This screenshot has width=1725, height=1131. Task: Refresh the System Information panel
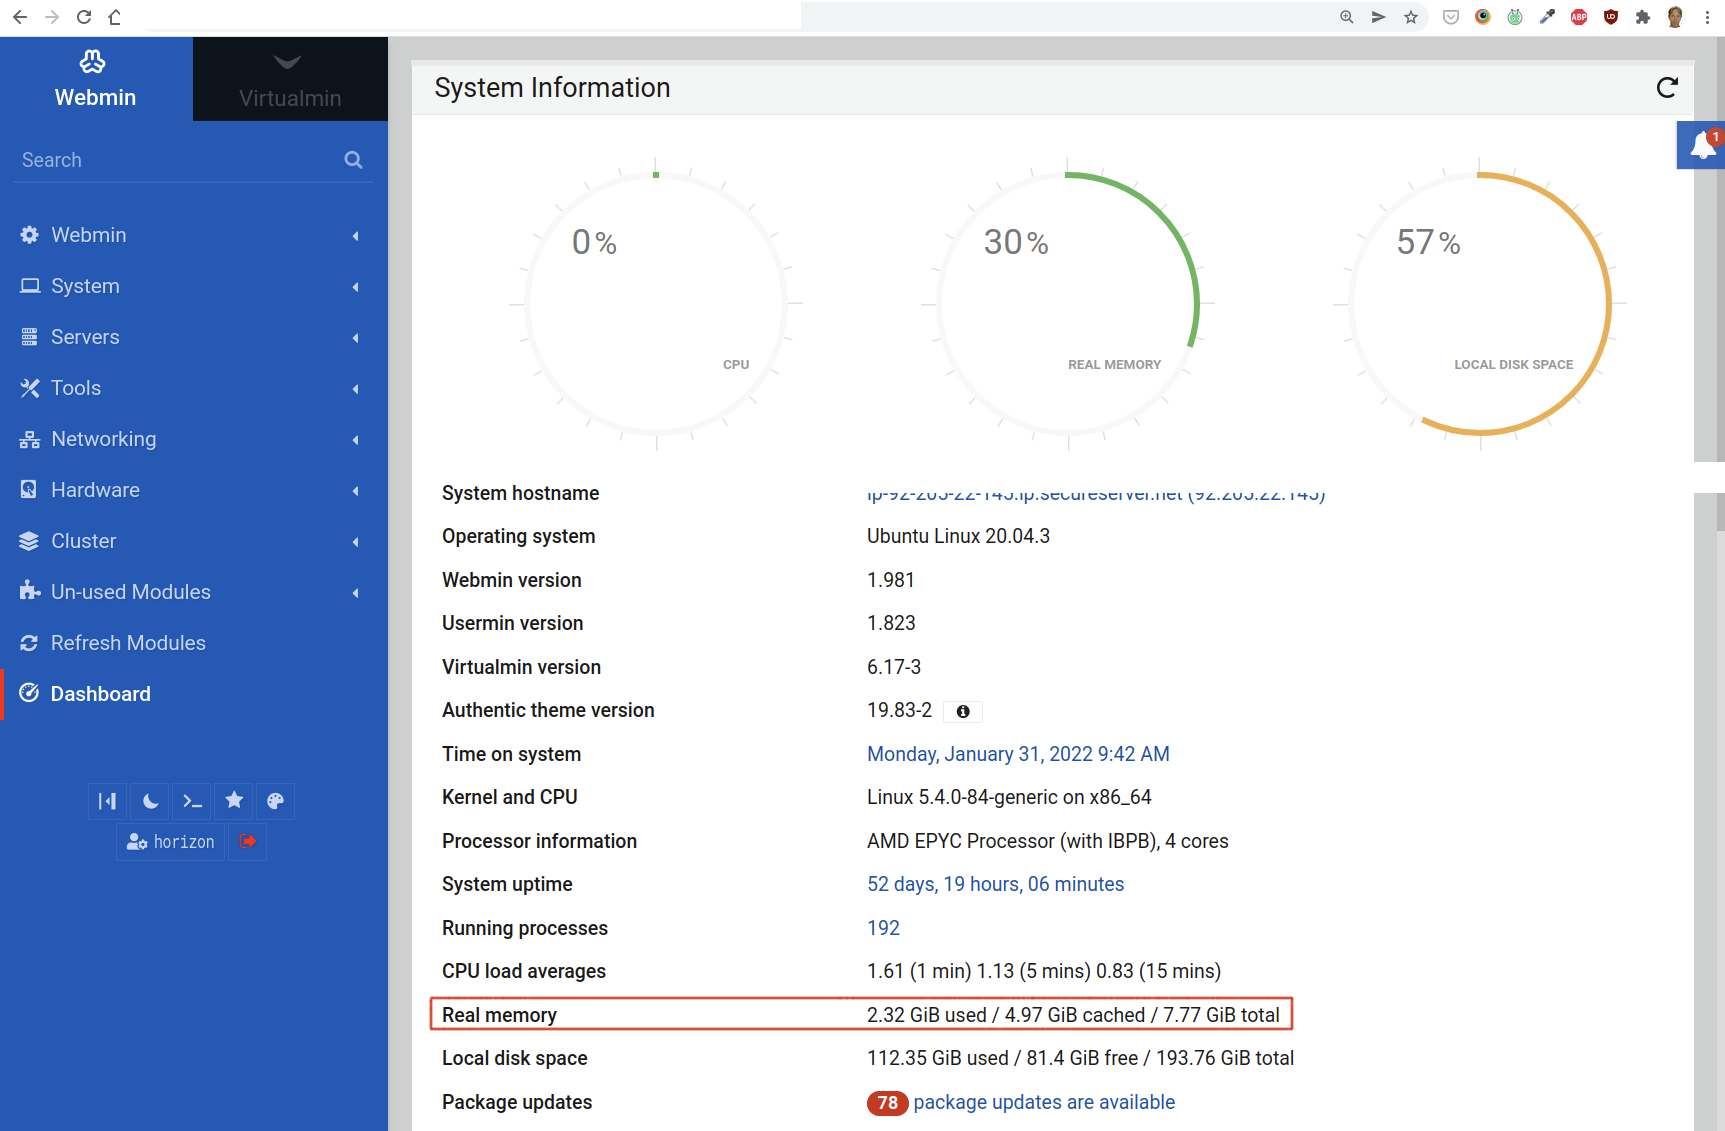1667,88
